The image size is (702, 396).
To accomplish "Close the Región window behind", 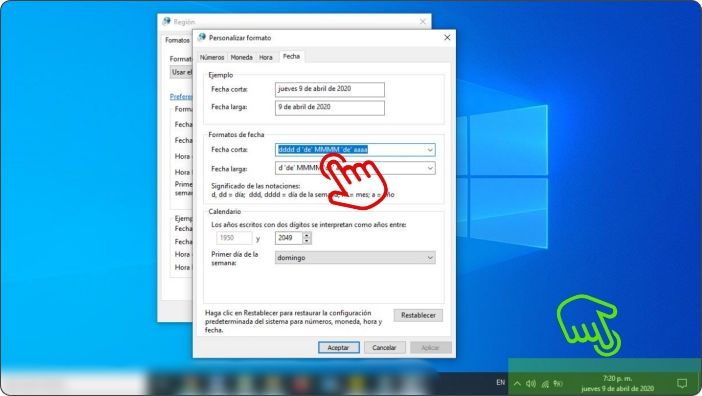I will 423,21.
